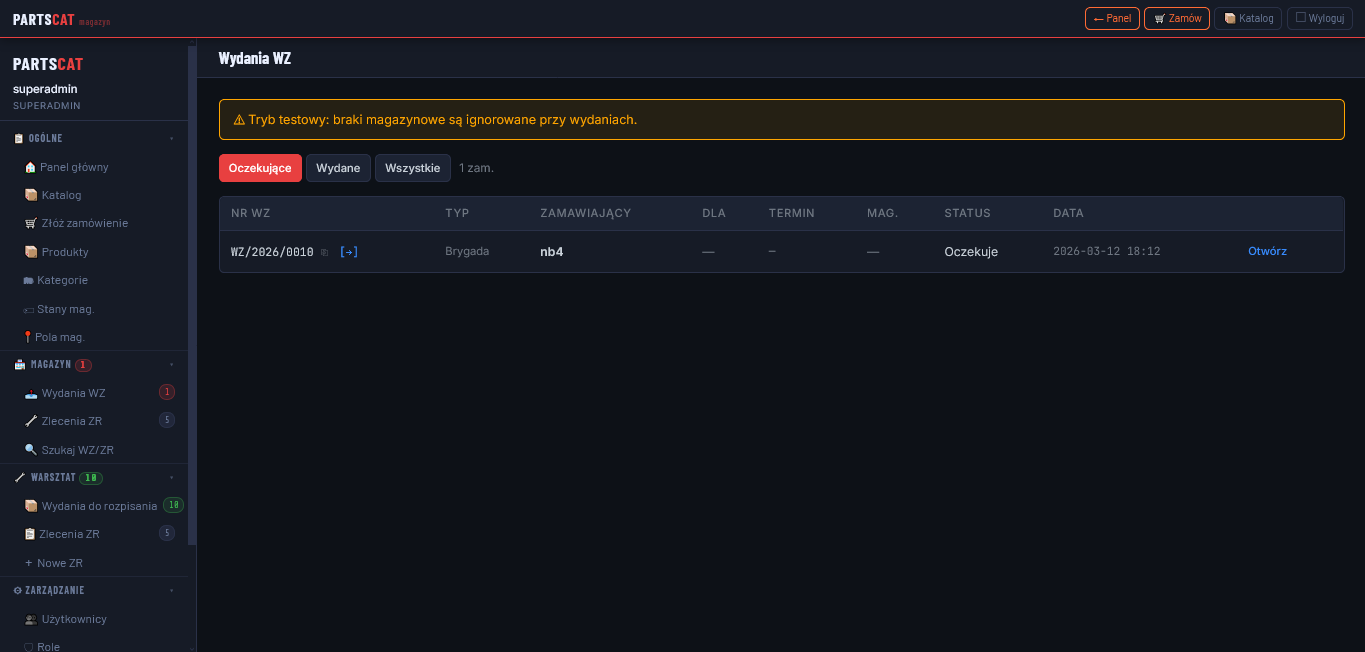
Task: Select the Oczekujące filter tab
Action: 260,168
